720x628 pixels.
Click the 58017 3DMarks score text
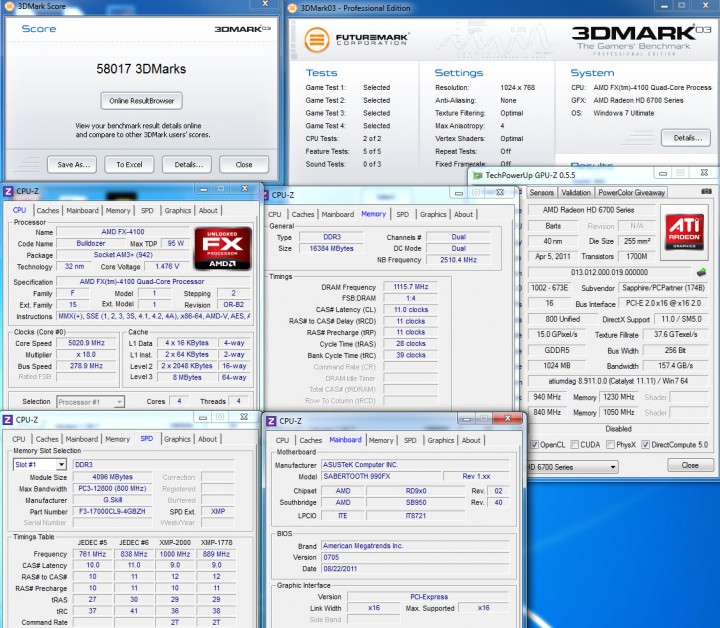[x=141, y=69]
